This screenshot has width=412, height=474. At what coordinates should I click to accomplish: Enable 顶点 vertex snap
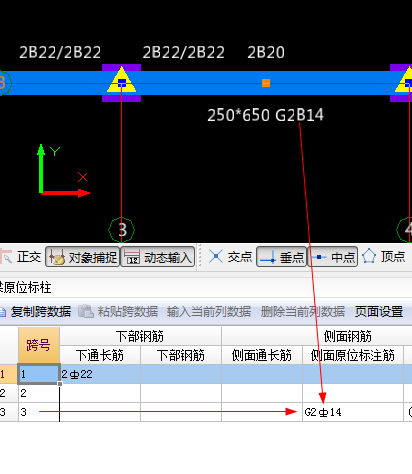coord(384,257)
